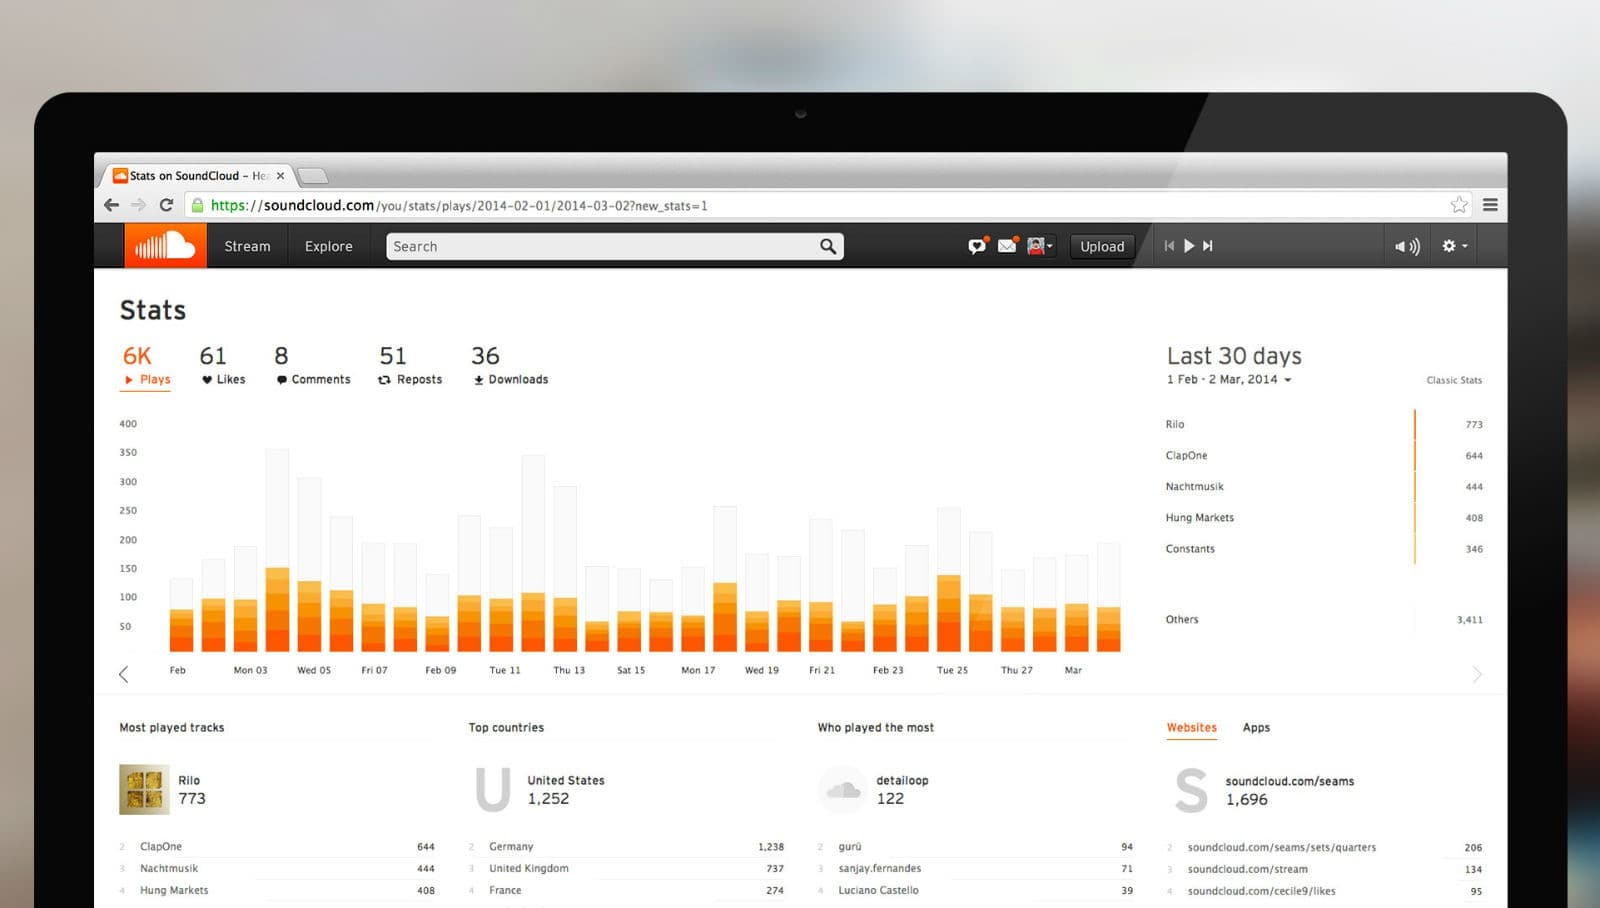Viewport: 1600px width, 908px height.
Task: Click the Rilo track thumbnail
Action: click(x=144, y=790)
